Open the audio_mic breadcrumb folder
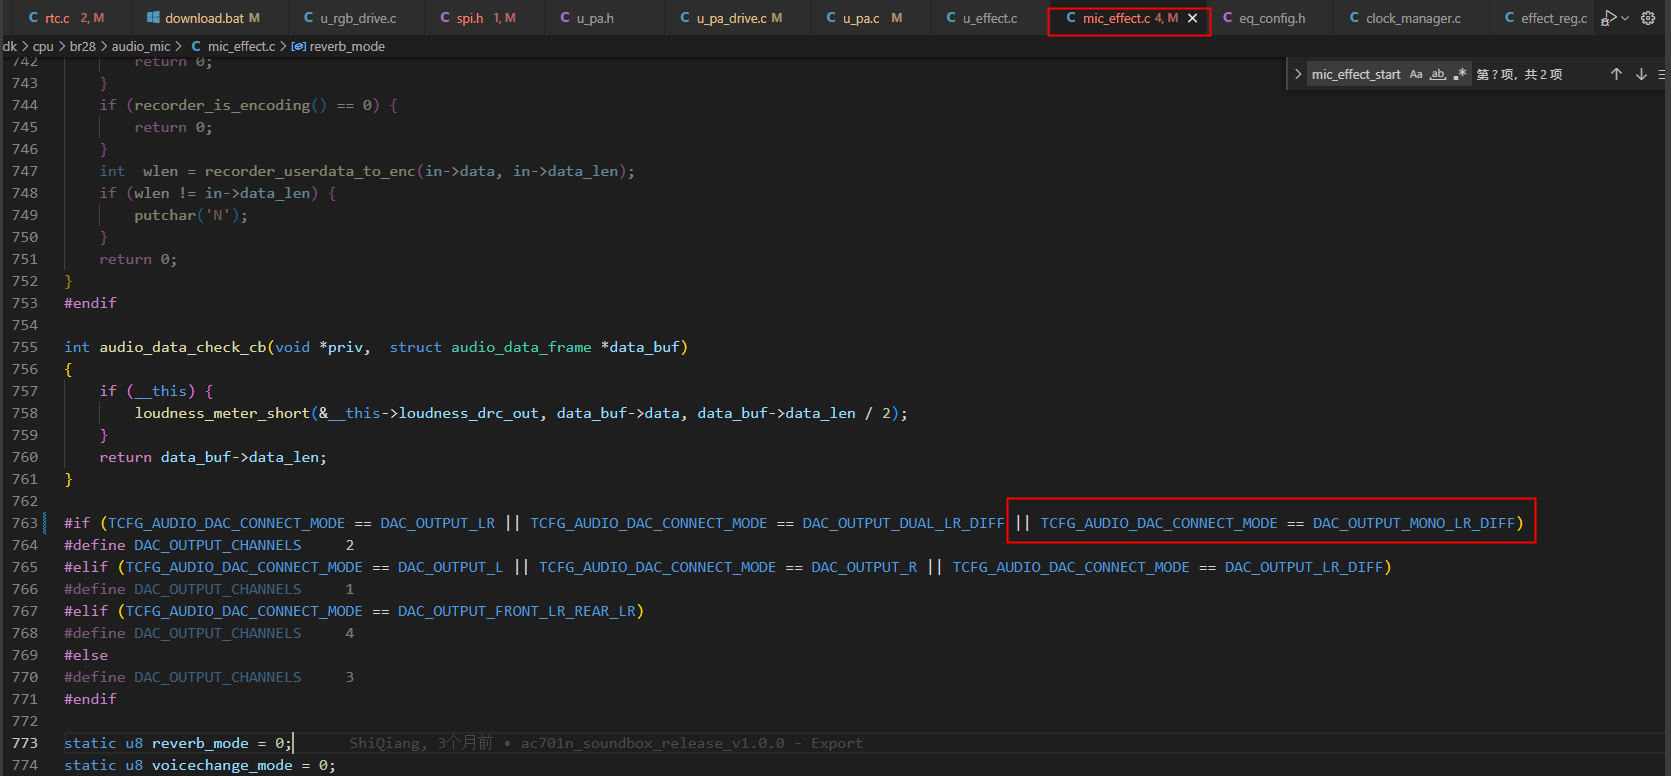 coord(141,46)
